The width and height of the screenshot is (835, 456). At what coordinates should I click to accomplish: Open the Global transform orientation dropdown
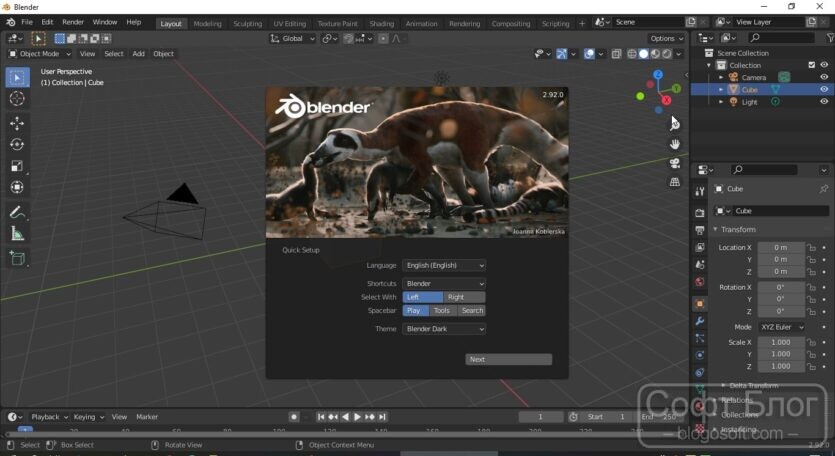[292, 39]
